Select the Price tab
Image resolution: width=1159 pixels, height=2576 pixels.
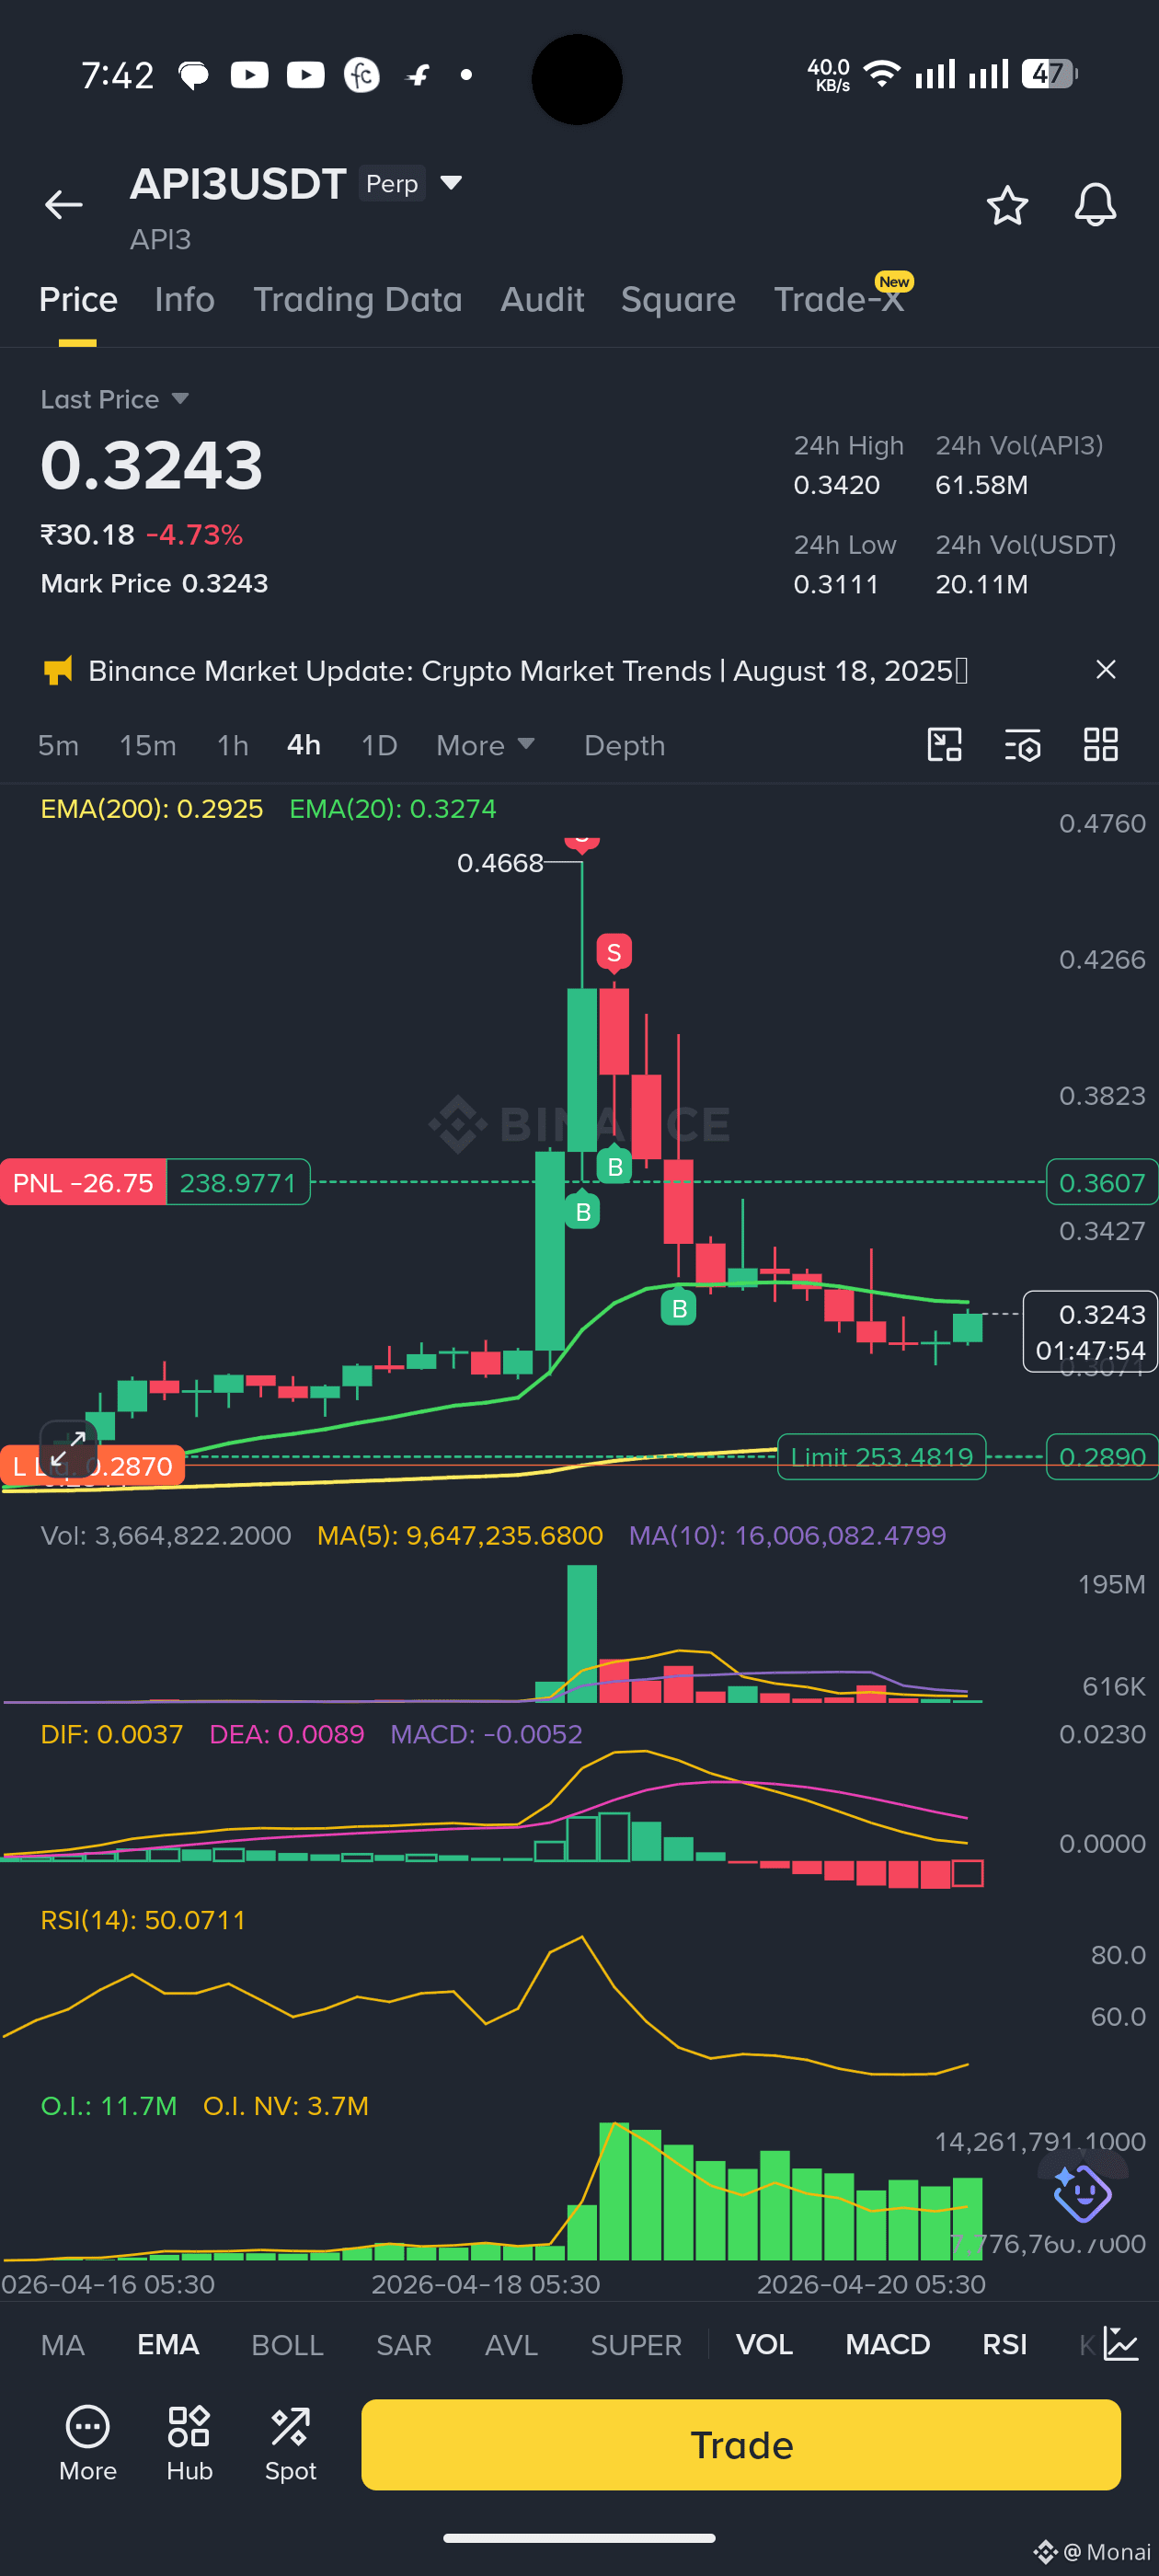78,299
